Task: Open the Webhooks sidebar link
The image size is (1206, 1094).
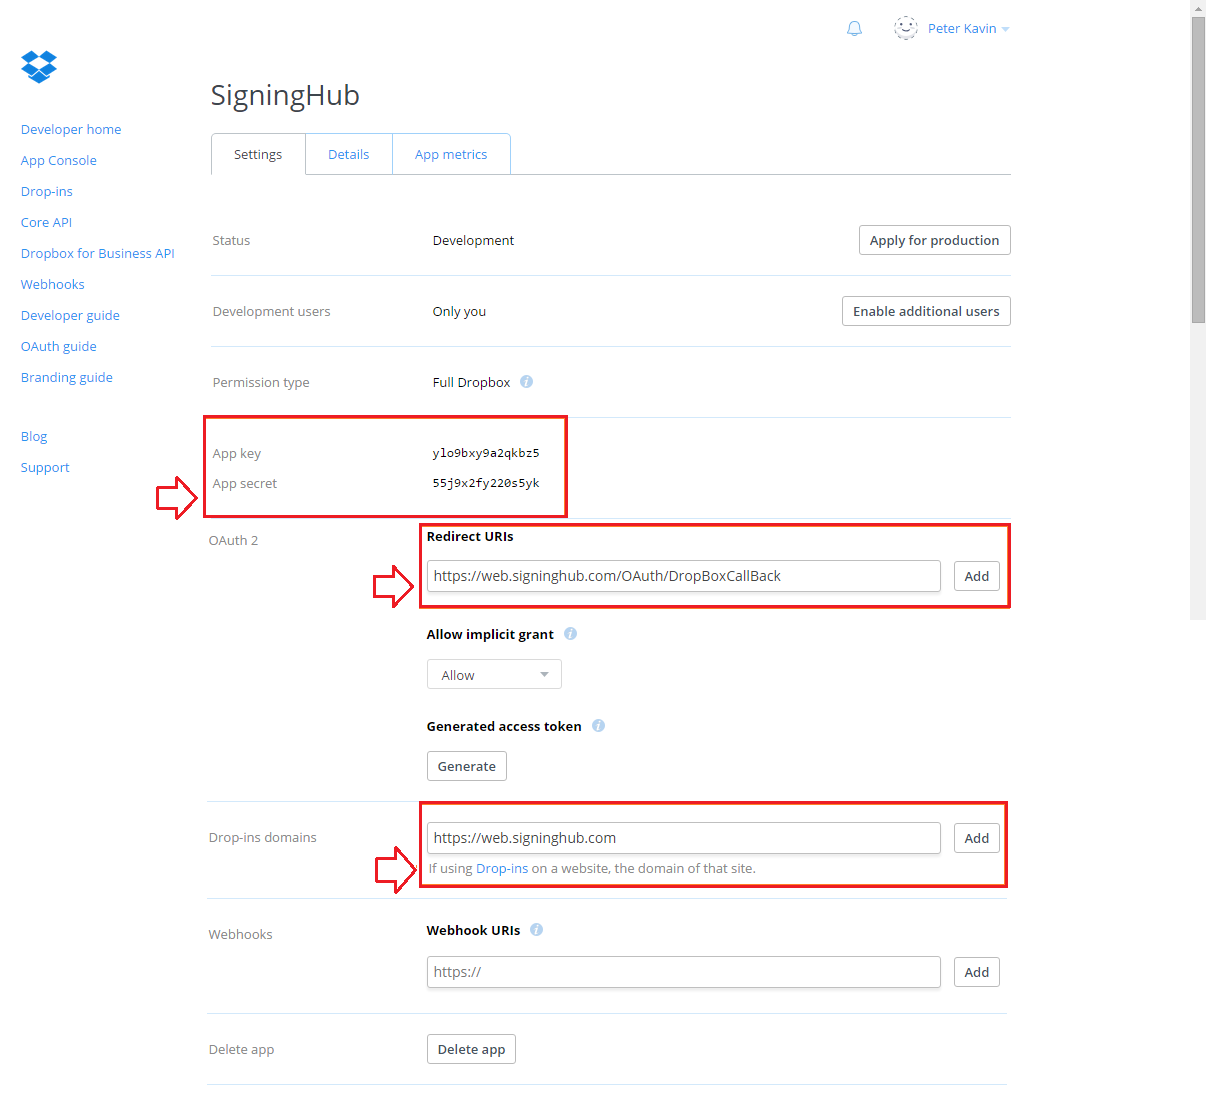Action: tap(53, 284)
